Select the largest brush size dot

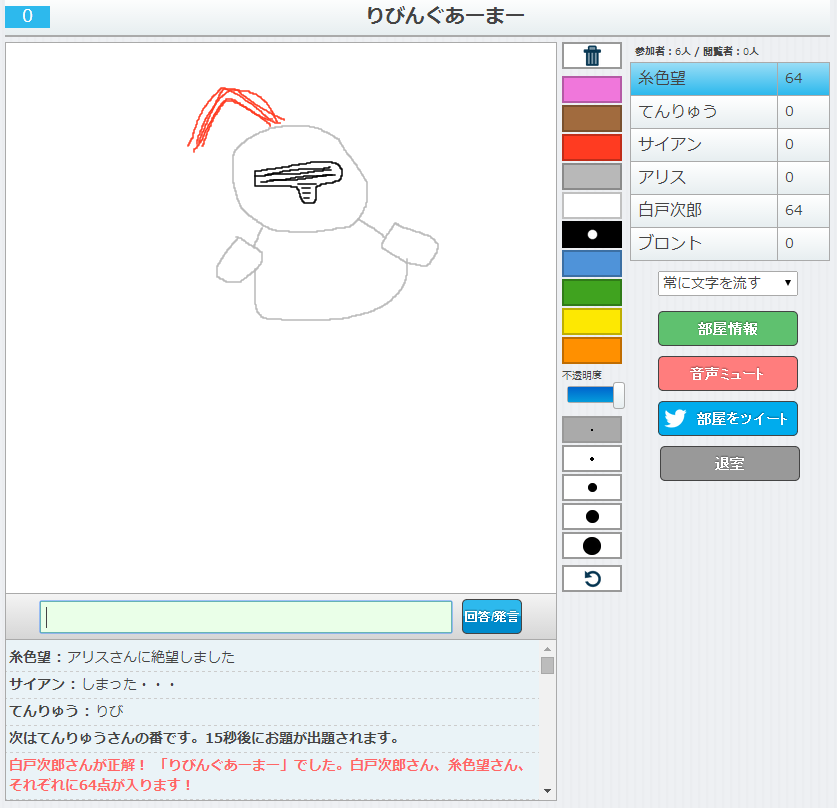point(591,545)
